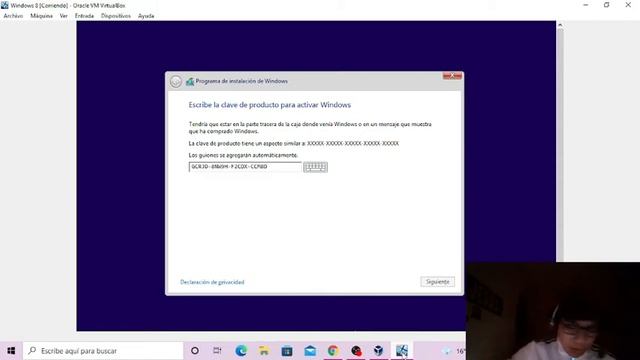Click the Windows setup title icon
The height and width of the screenshot is (360, 640).
(x=190, y=82)
